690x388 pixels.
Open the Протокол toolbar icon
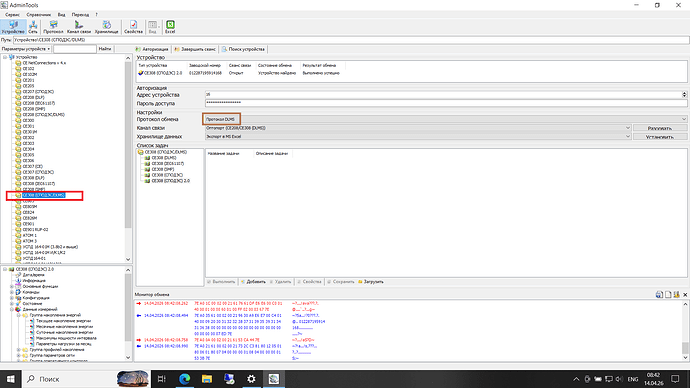coord(53,27)
